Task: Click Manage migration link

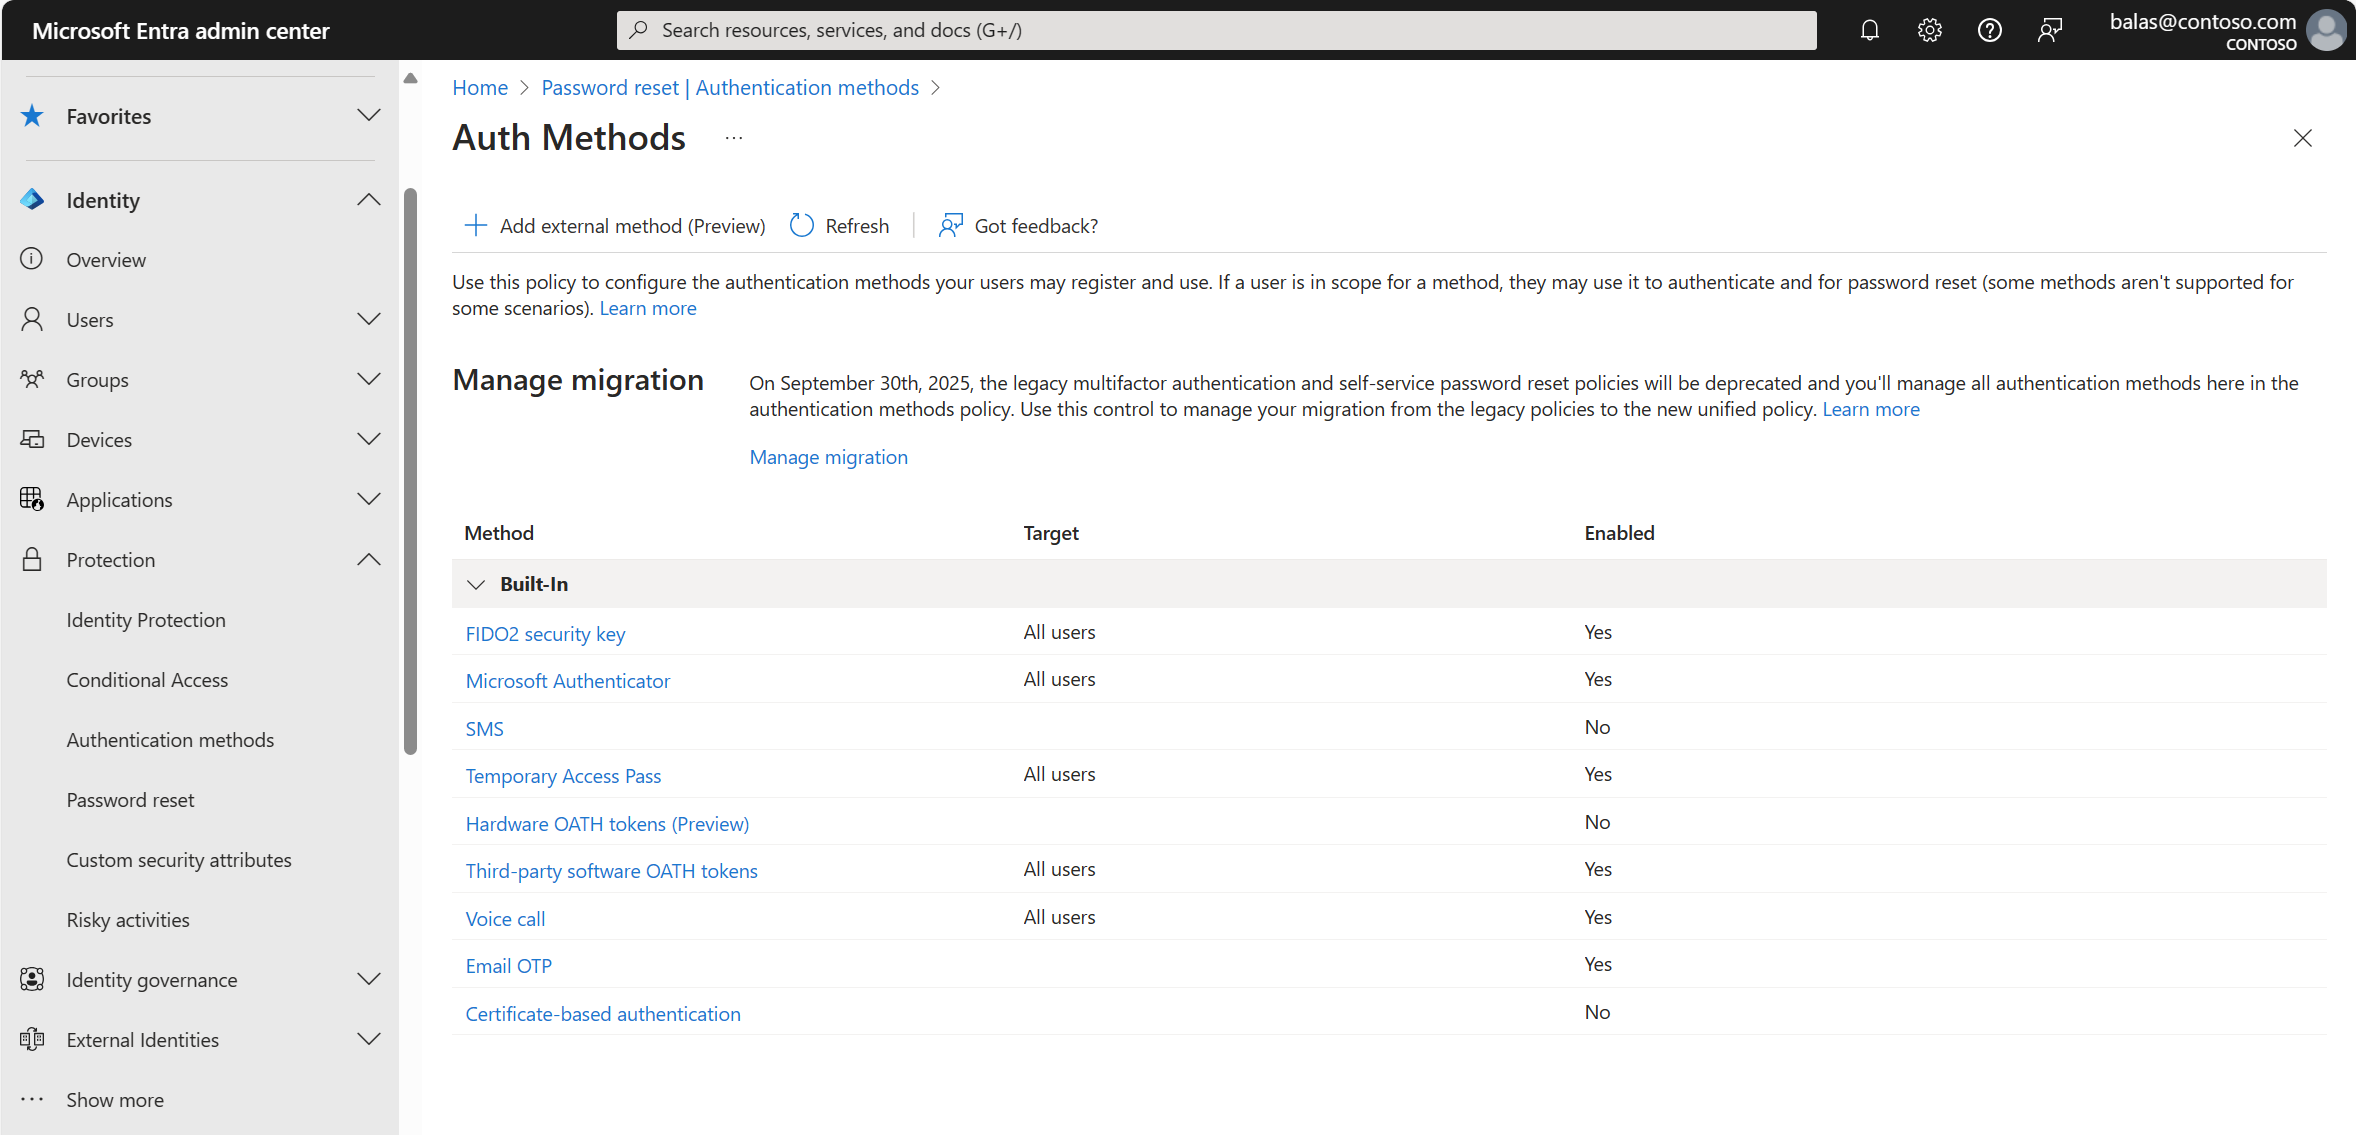Action: (x=828, y=456)
